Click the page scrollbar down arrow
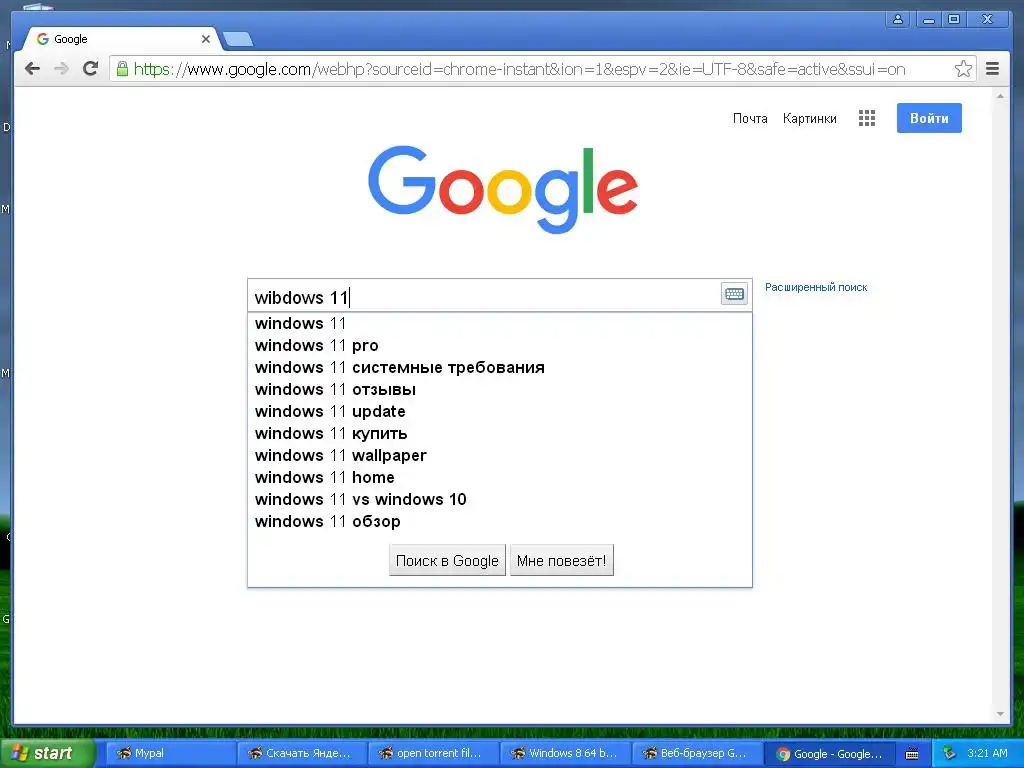Screen dimensions: 1024x768 [x=1000, y=714]
